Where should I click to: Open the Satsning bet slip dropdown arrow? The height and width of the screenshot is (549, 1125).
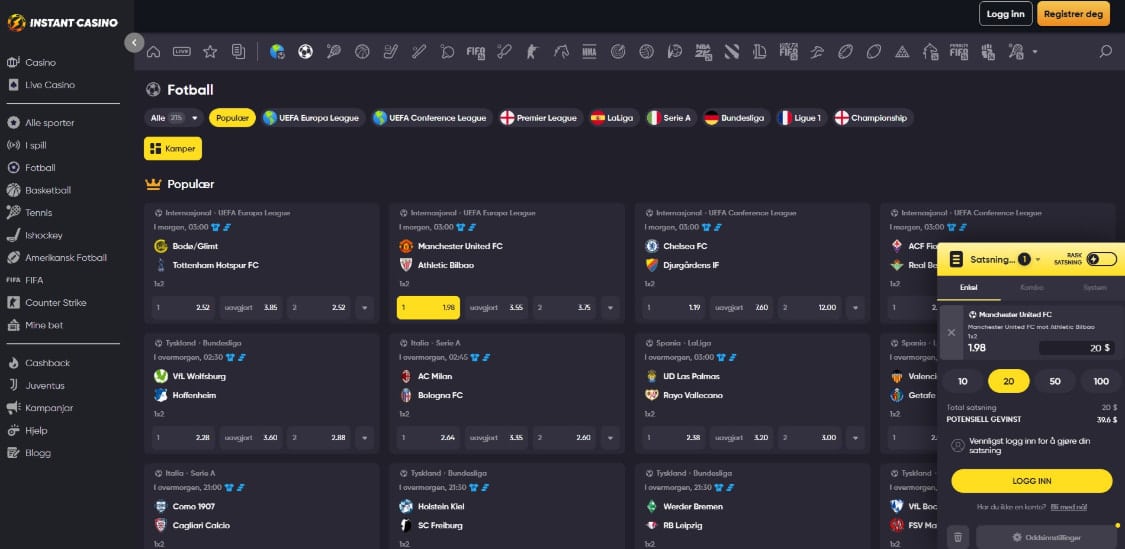pos(1038,260)
